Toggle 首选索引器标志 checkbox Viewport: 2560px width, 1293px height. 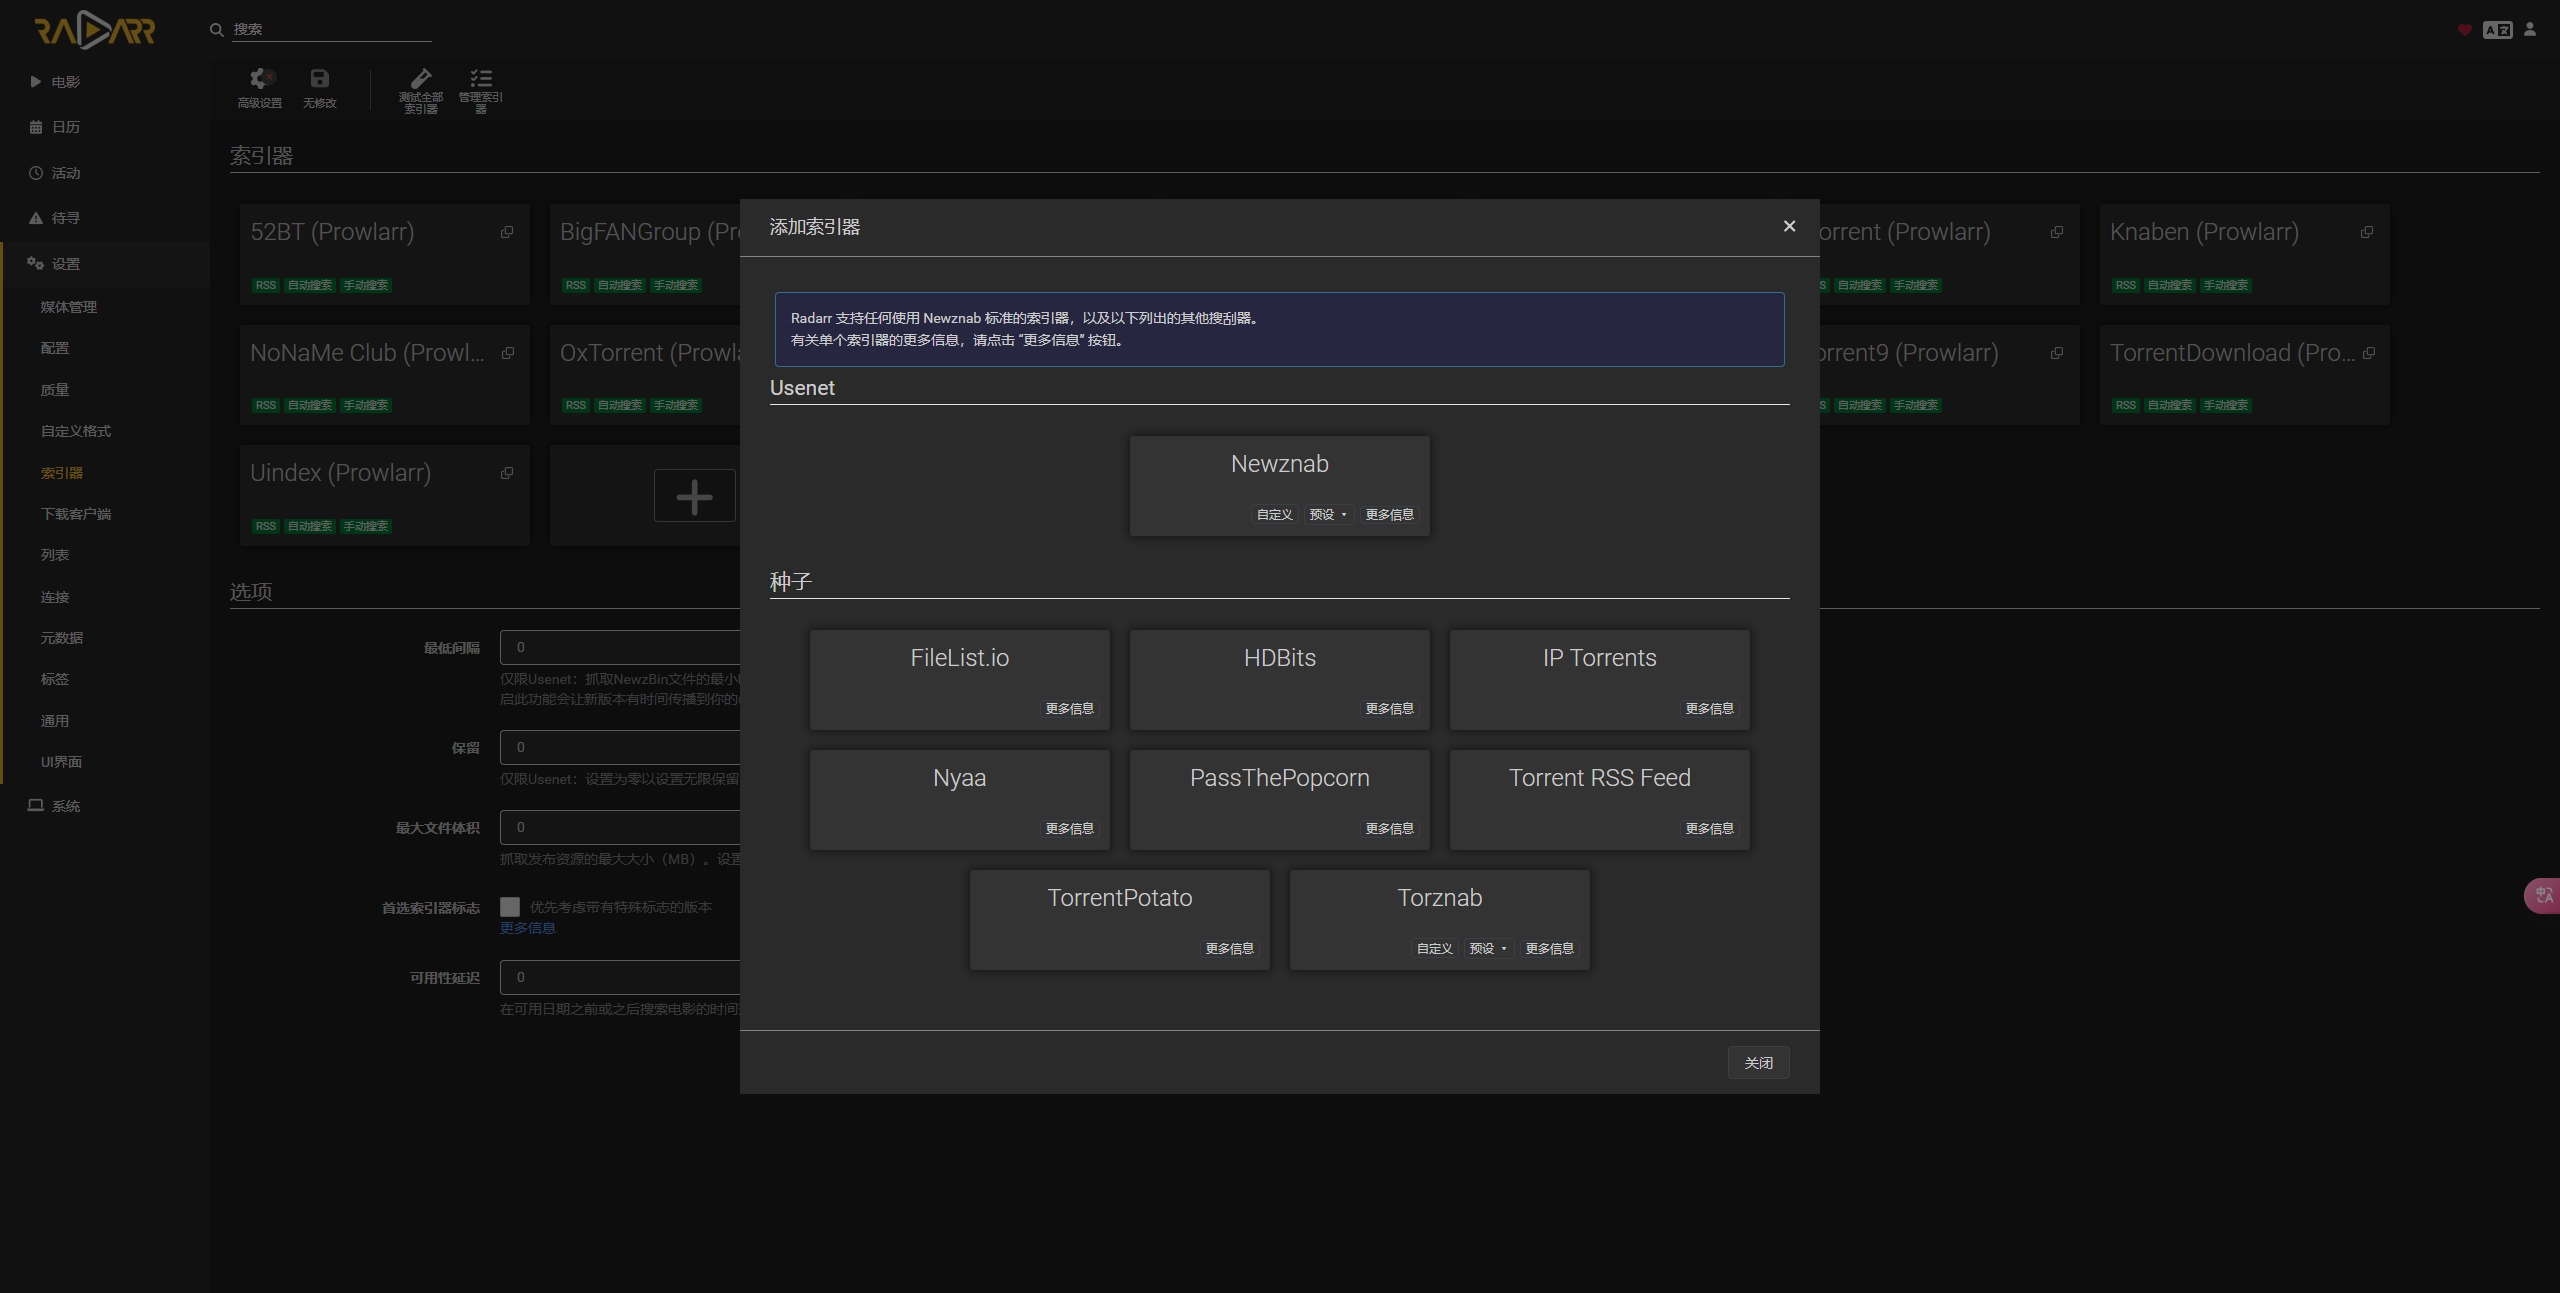[510, 907]
